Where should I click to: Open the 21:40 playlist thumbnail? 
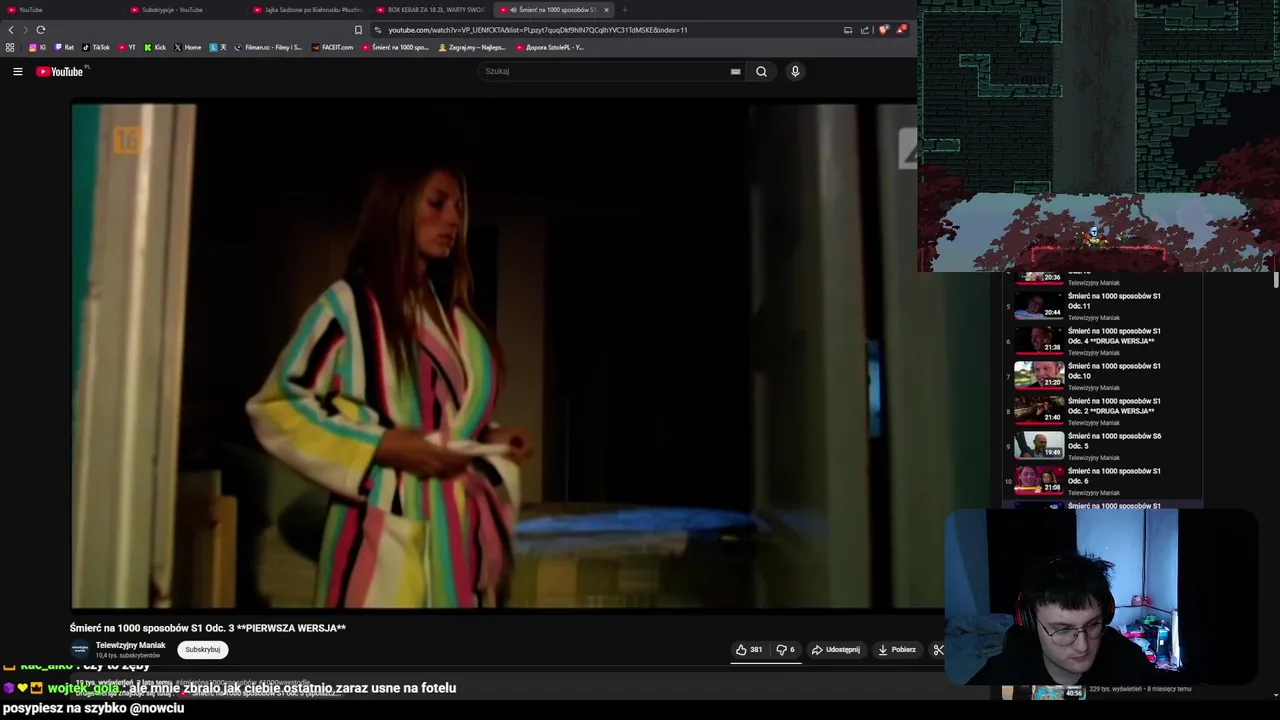1039,410
